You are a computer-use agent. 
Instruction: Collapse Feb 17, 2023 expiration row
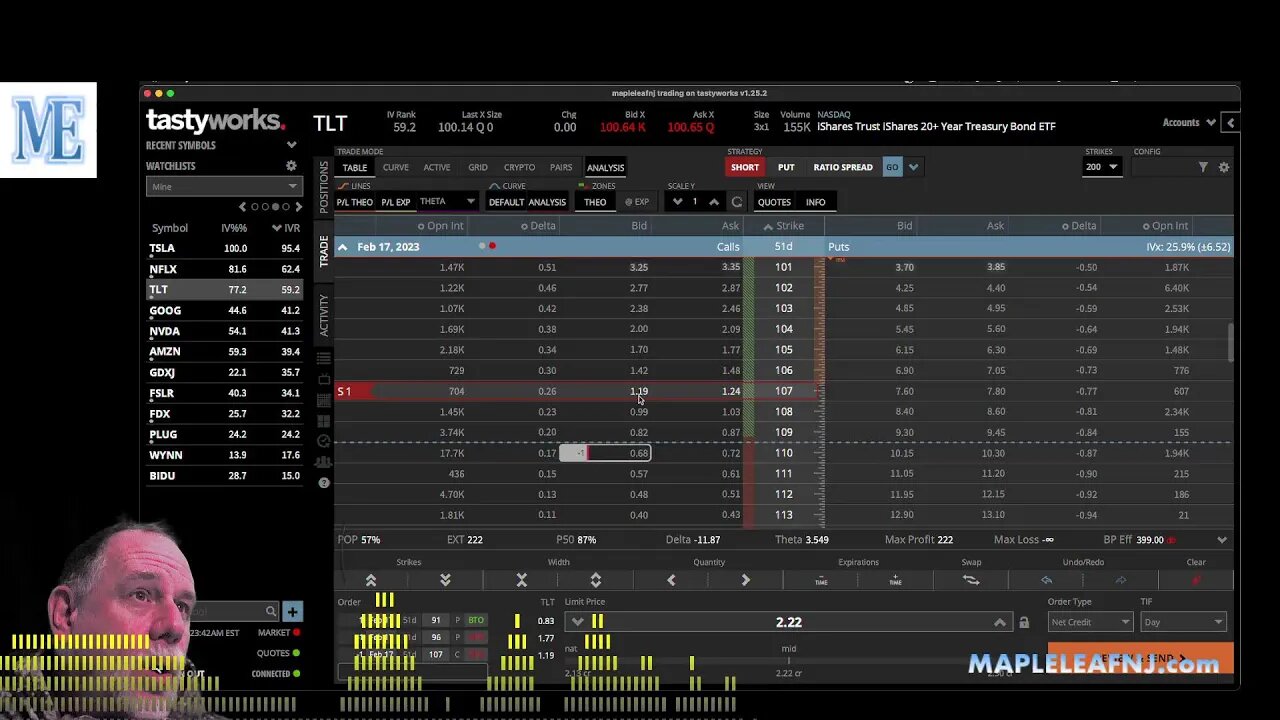342,247
